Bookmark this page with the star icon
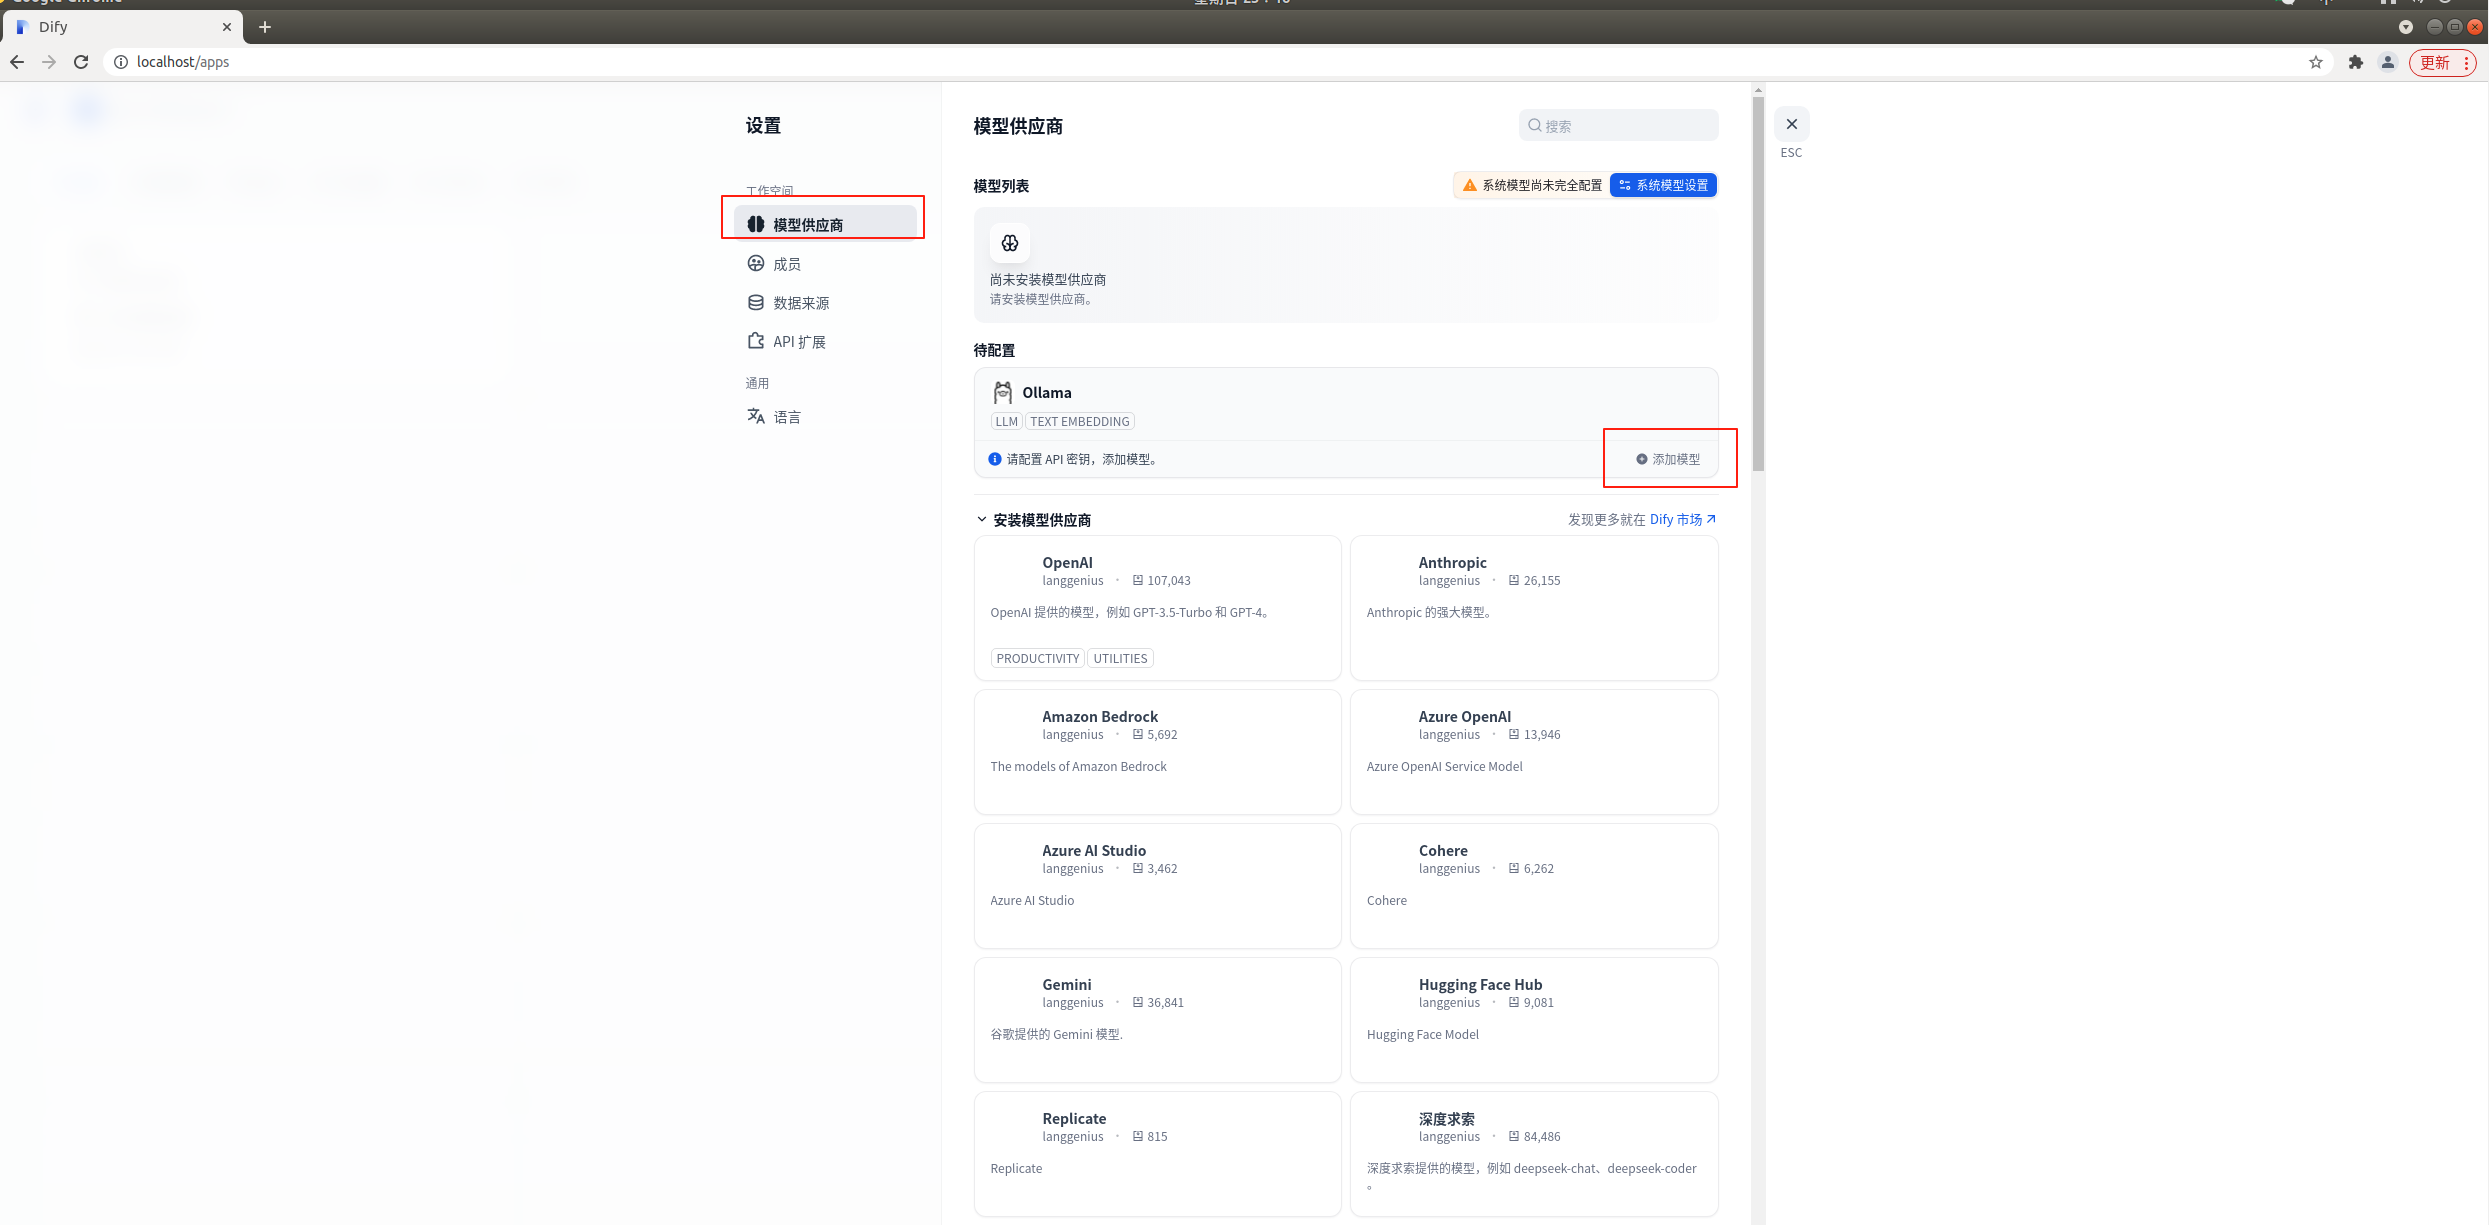Image resolution: width=2489 pixels, height=1225 pixels. coord(2315,62)
